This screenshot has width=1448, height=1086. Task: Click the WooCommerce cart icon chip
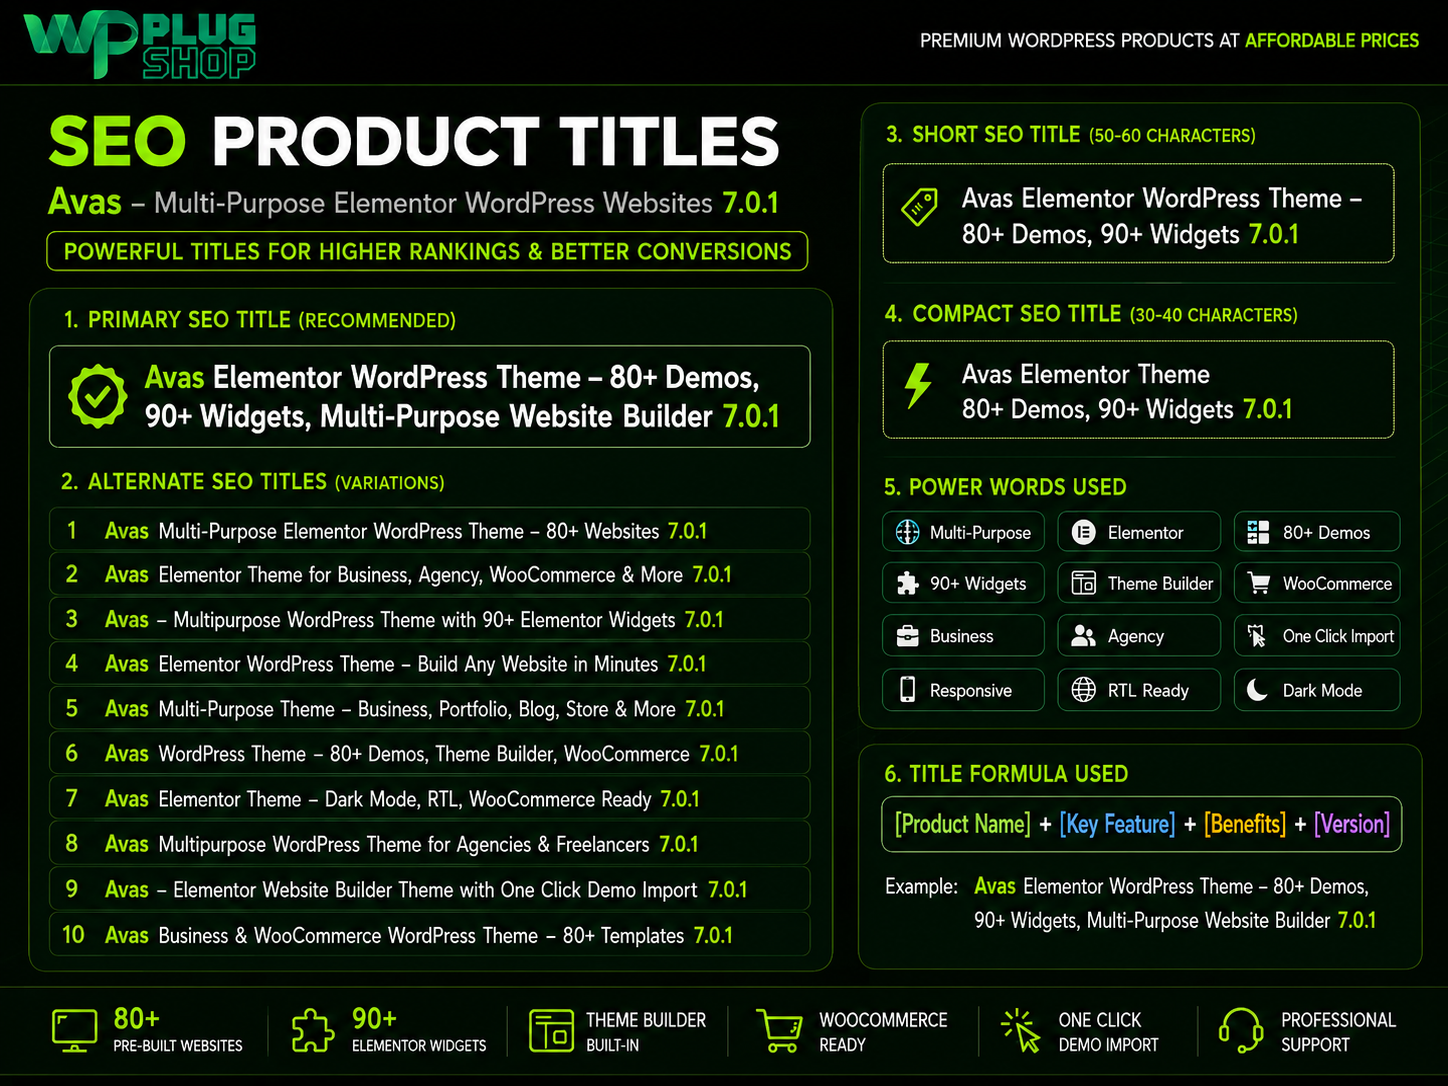[1317, 583]
